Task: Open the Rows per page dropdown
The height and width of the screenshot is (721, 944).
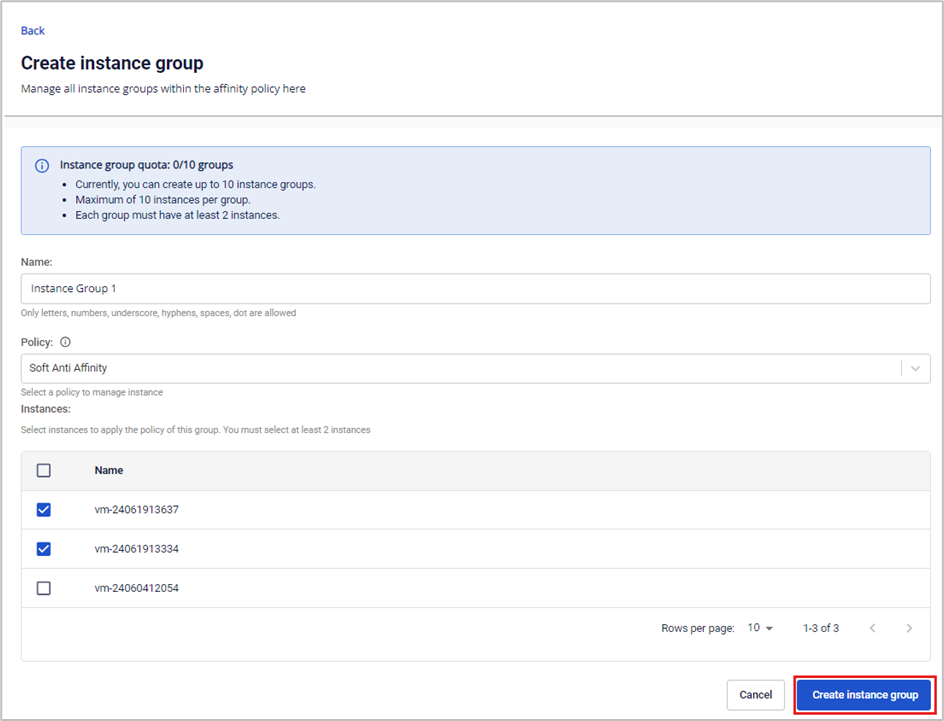Action: (760, 628)
